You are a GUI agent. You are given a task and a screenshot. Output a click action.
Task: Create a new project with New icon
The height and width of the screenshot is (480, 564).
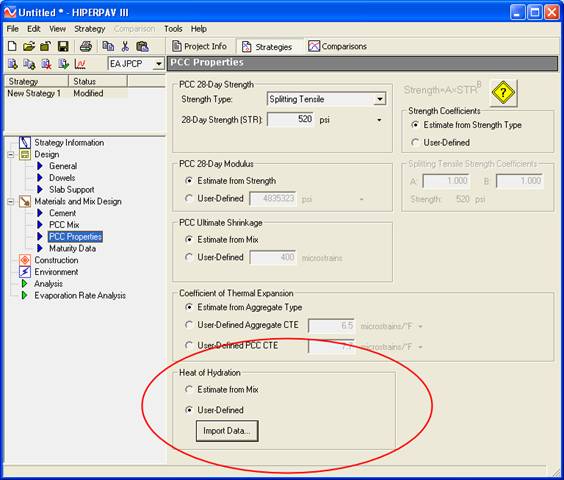pos(12,46)
